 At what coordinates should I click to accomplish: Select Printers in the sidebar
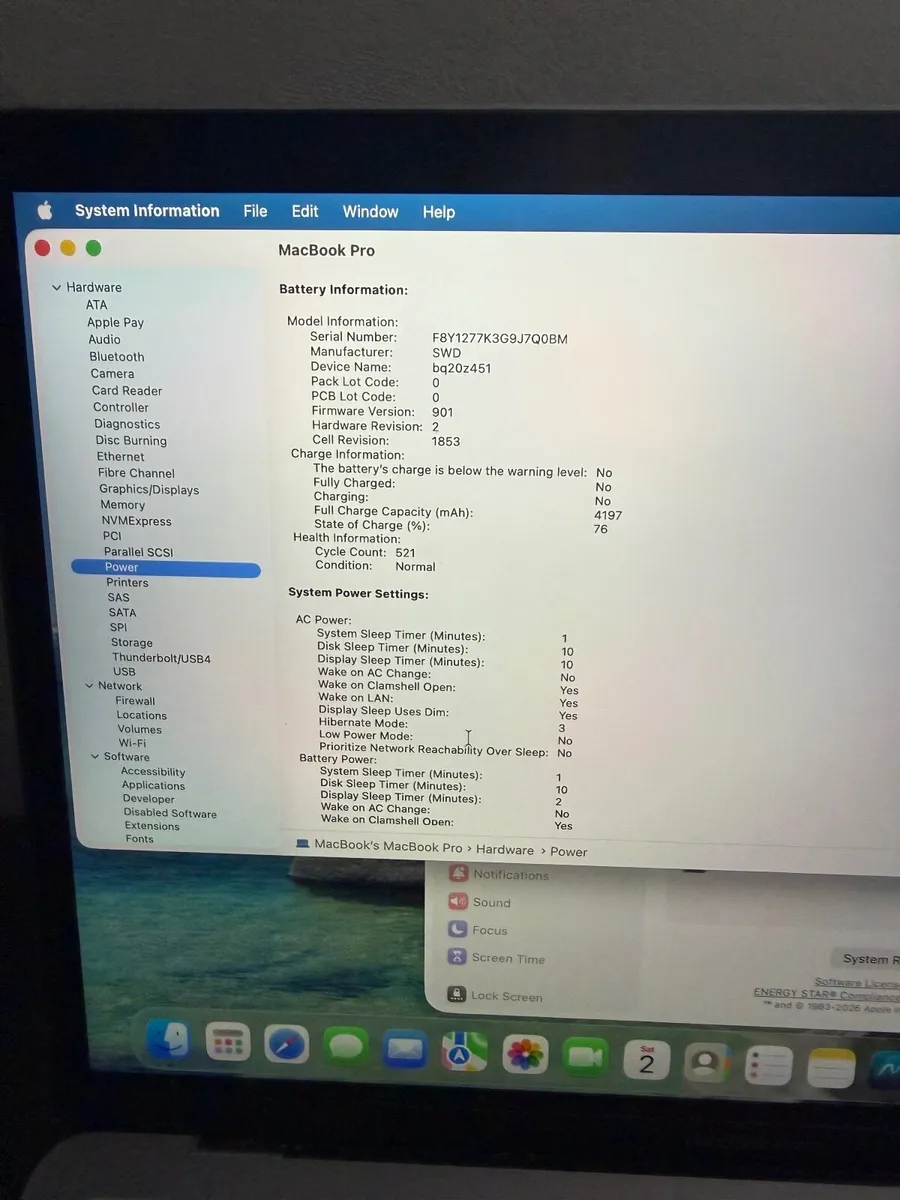pyautogui.click(x=127, y=582)
